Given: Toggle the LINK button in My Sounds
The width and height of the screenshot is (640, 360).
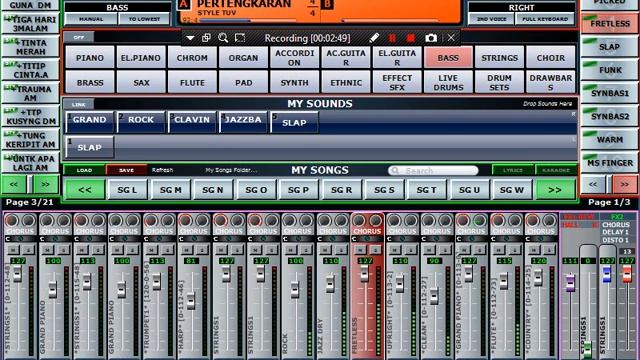Looking at the screenshot, I should (x=79, y=104).
